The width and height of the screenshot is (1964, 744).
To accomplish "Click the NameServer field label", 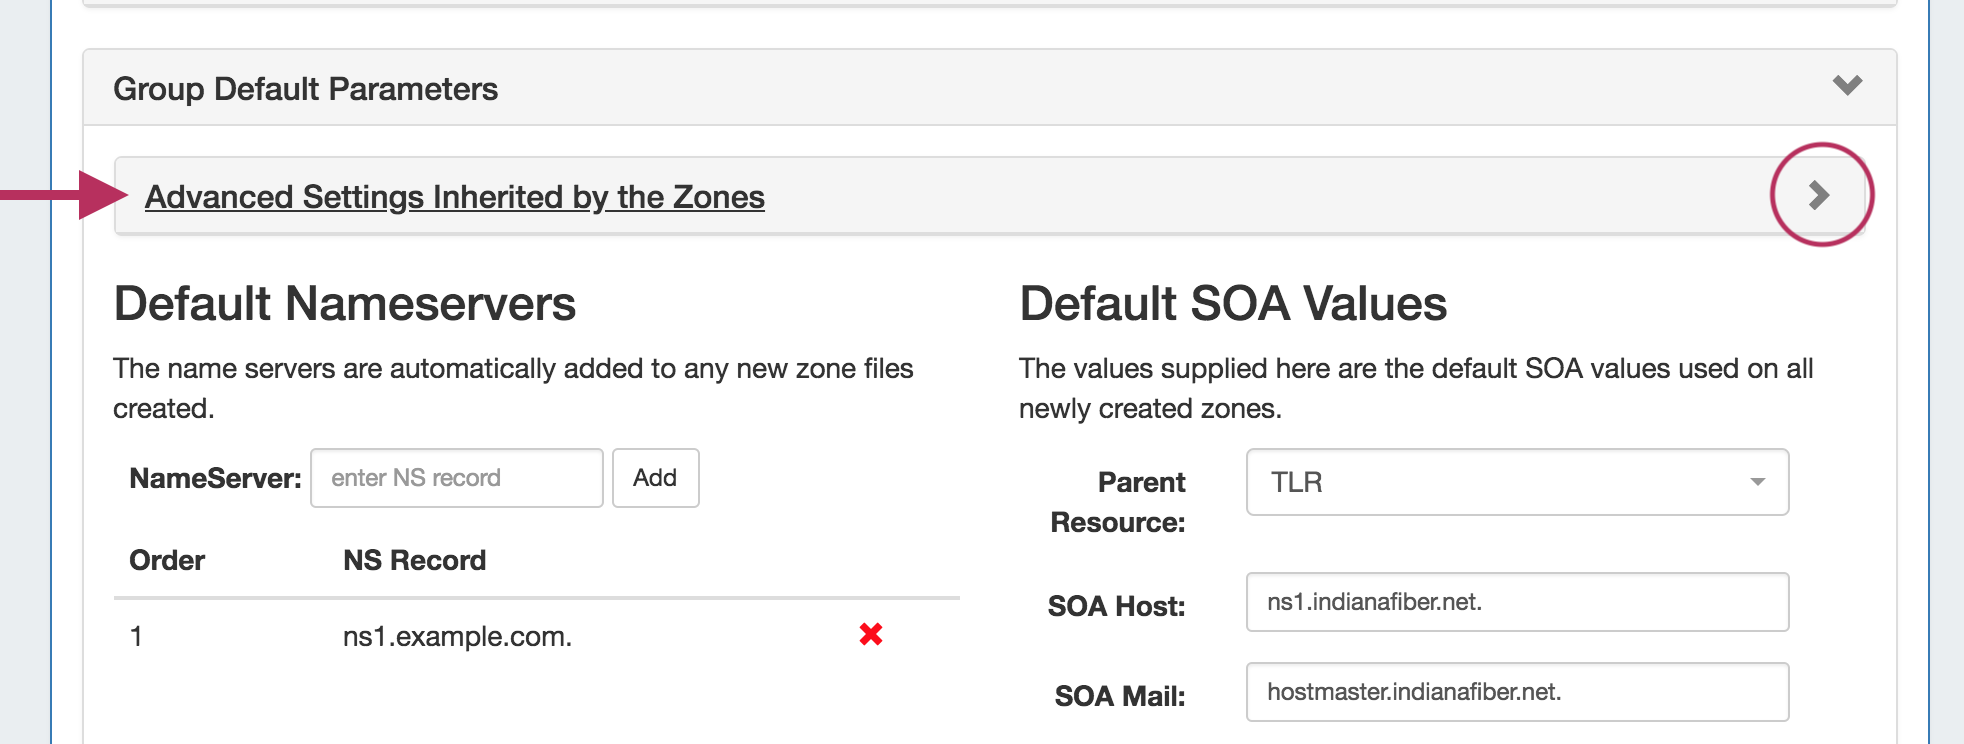I will pos(215,479).
